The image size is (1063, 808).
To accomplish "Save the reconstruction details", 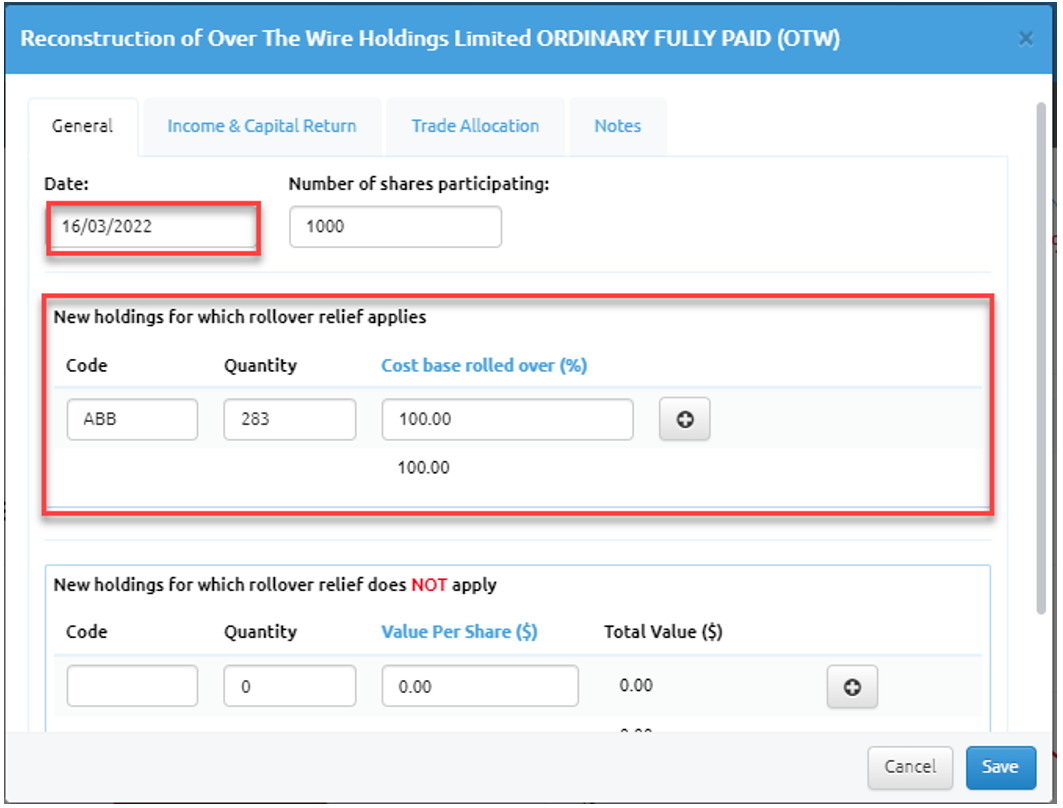I will [x=999, y=767].
